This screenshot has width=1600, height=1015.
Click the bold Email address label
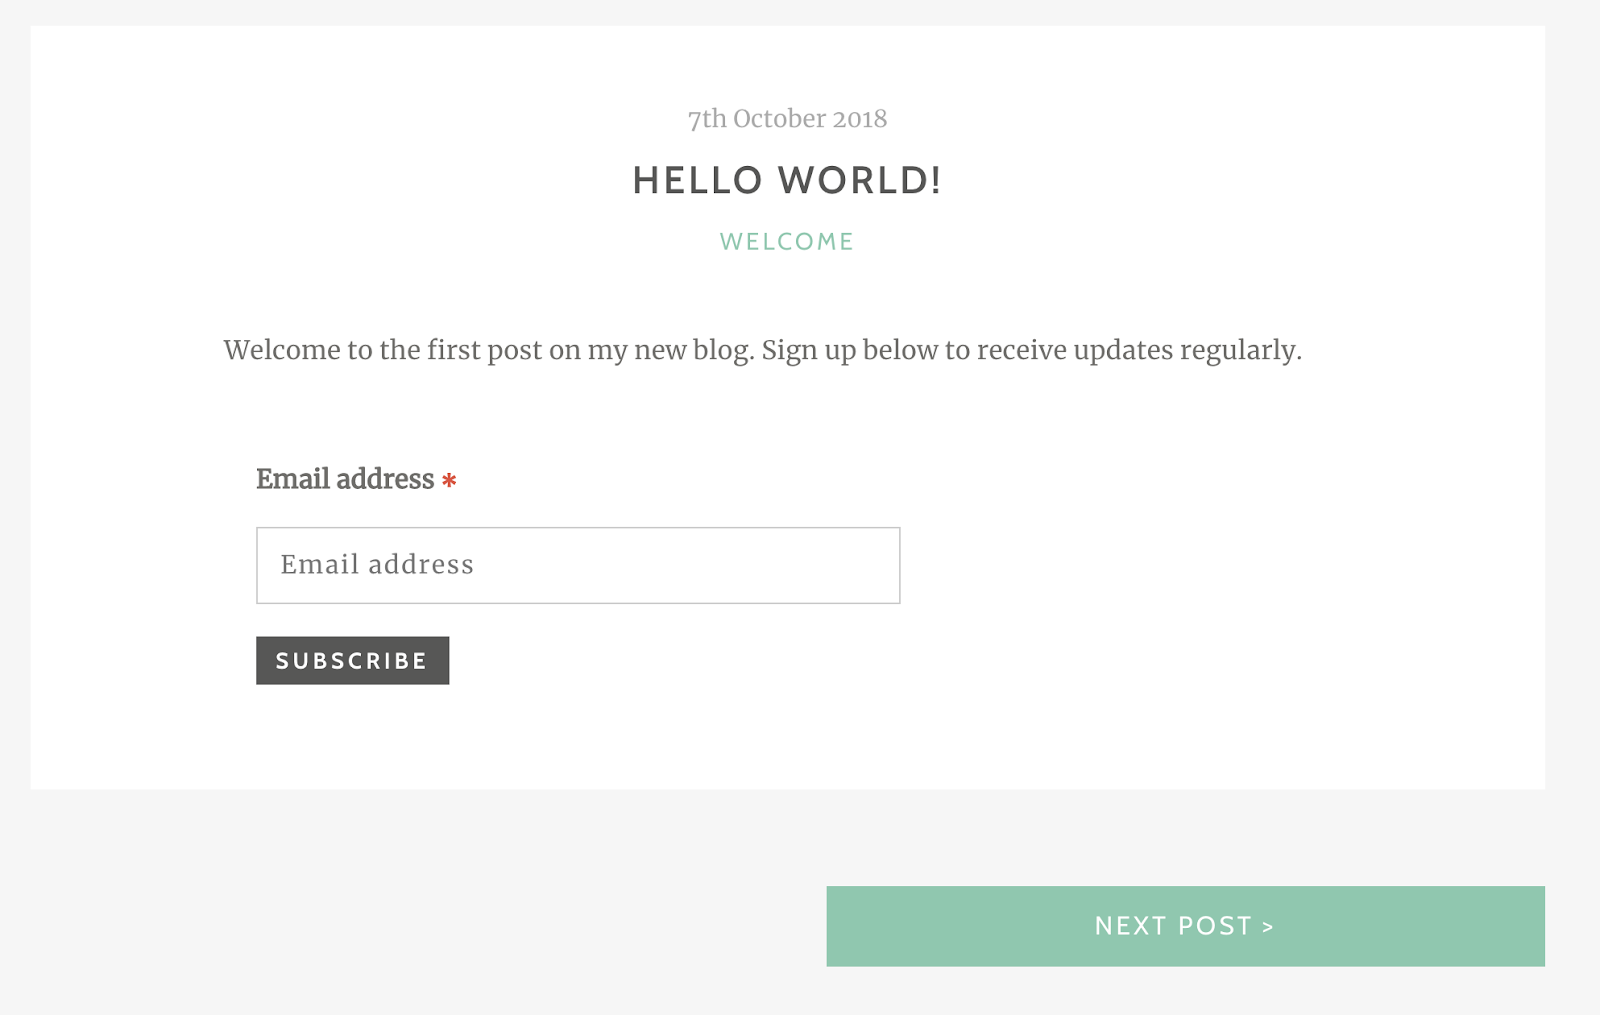point(345,479)
